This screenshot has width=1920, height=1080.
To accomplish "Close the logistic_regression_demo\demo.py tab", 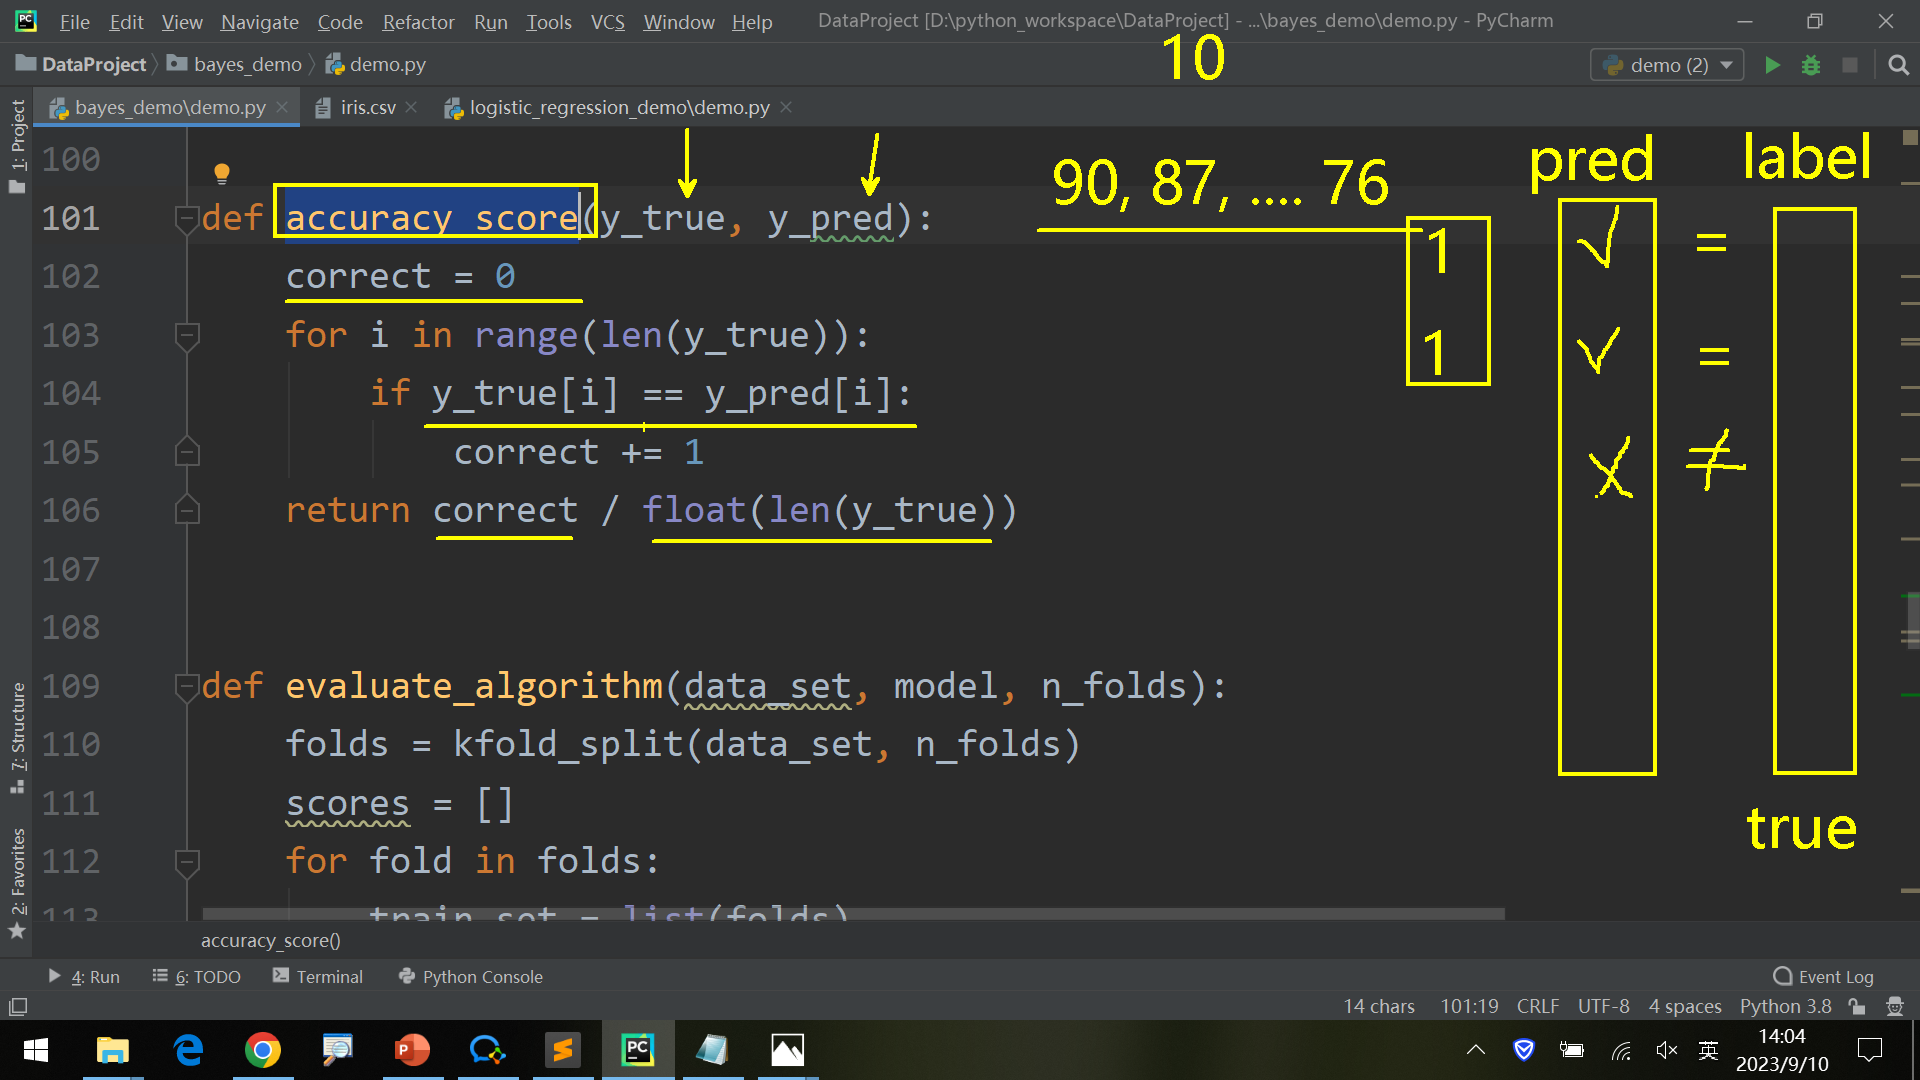I will tap(786, 107).
